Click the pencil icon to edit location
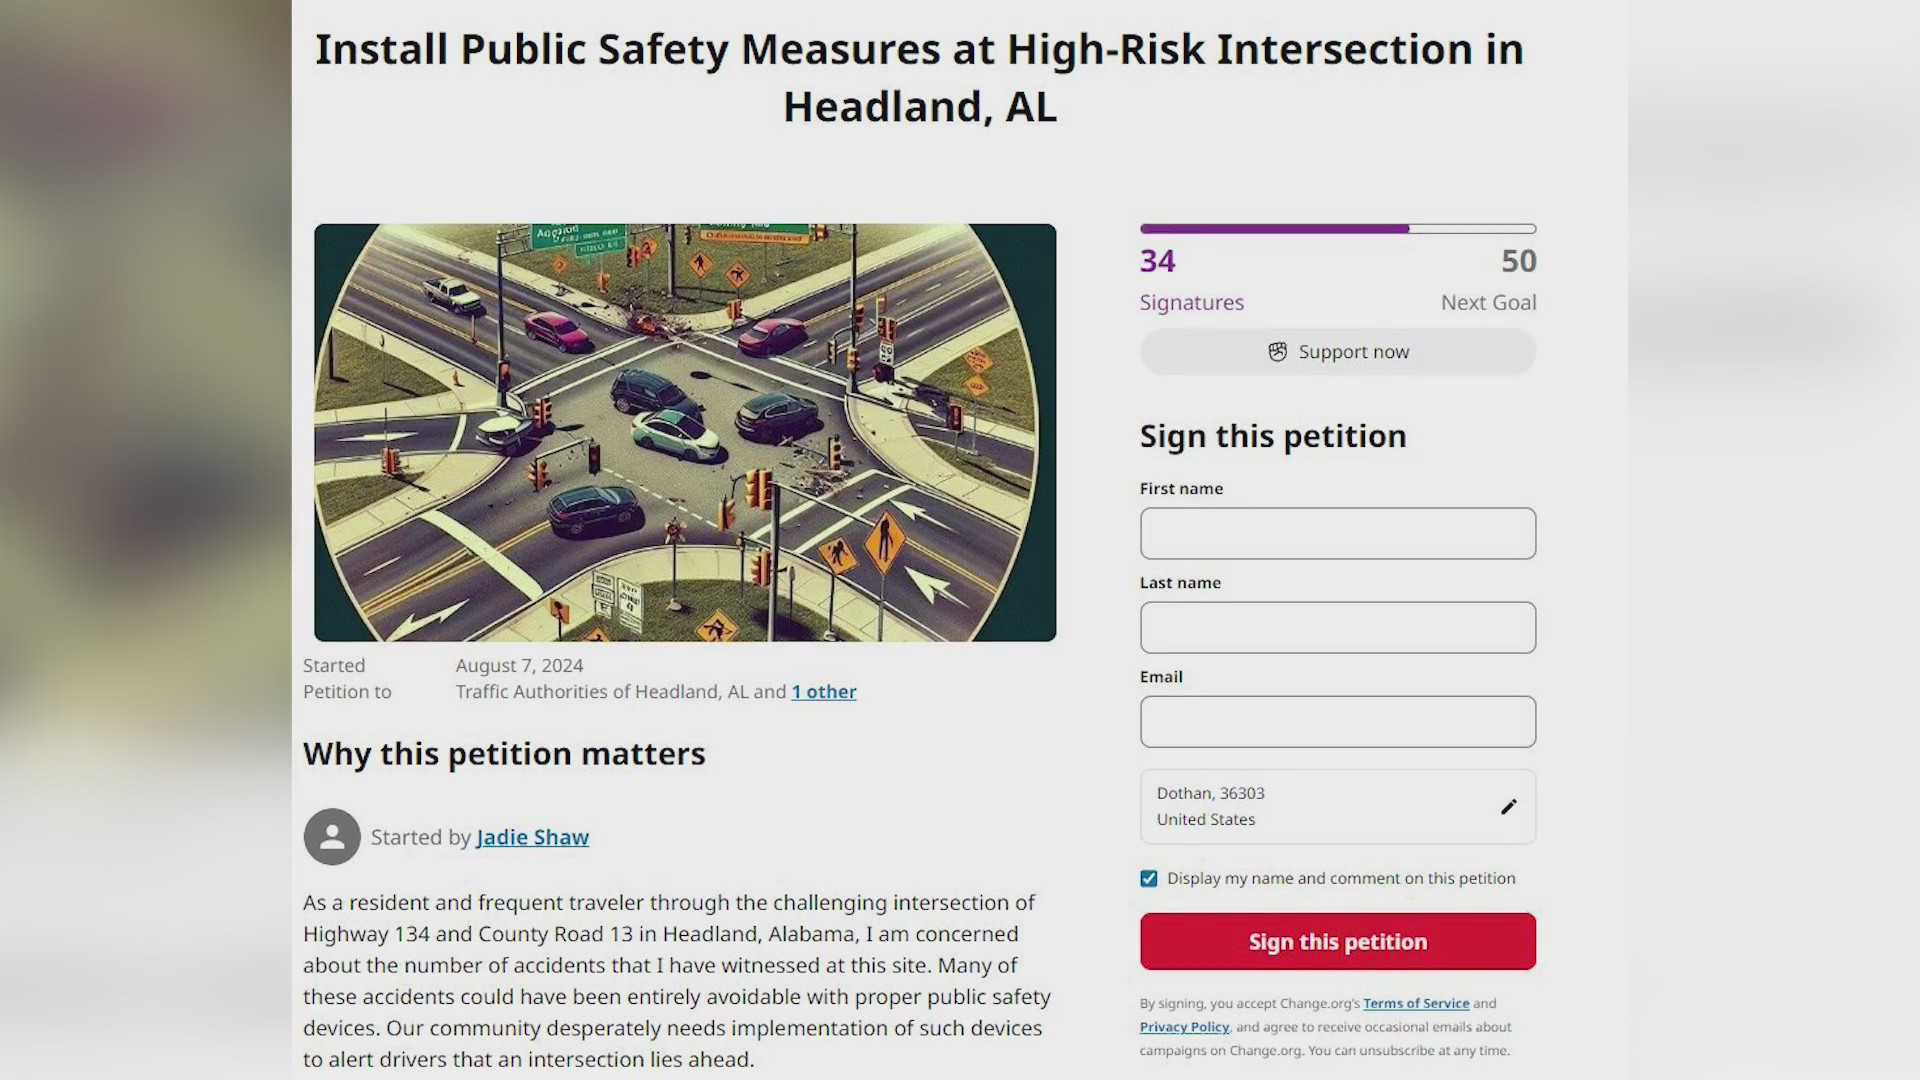Screen dimensions: 1920x1080 [x=1507, y=807]
